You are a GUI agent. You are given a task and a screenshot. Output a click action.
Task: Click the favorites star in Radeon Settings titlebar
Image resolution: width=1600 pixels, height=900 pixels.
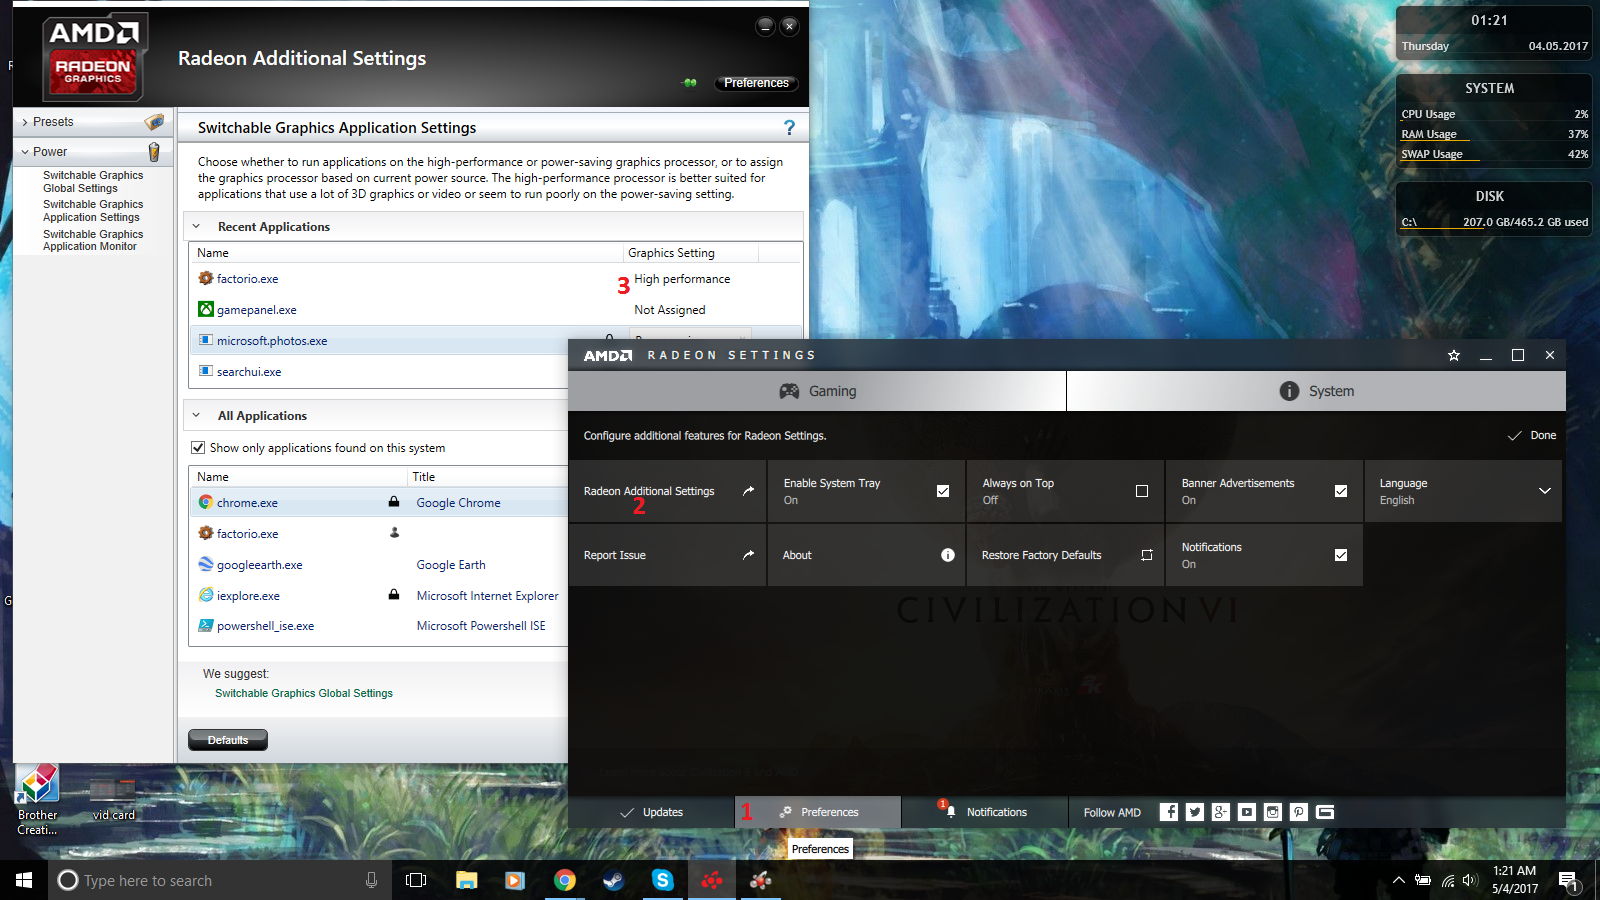(1454, 356)
